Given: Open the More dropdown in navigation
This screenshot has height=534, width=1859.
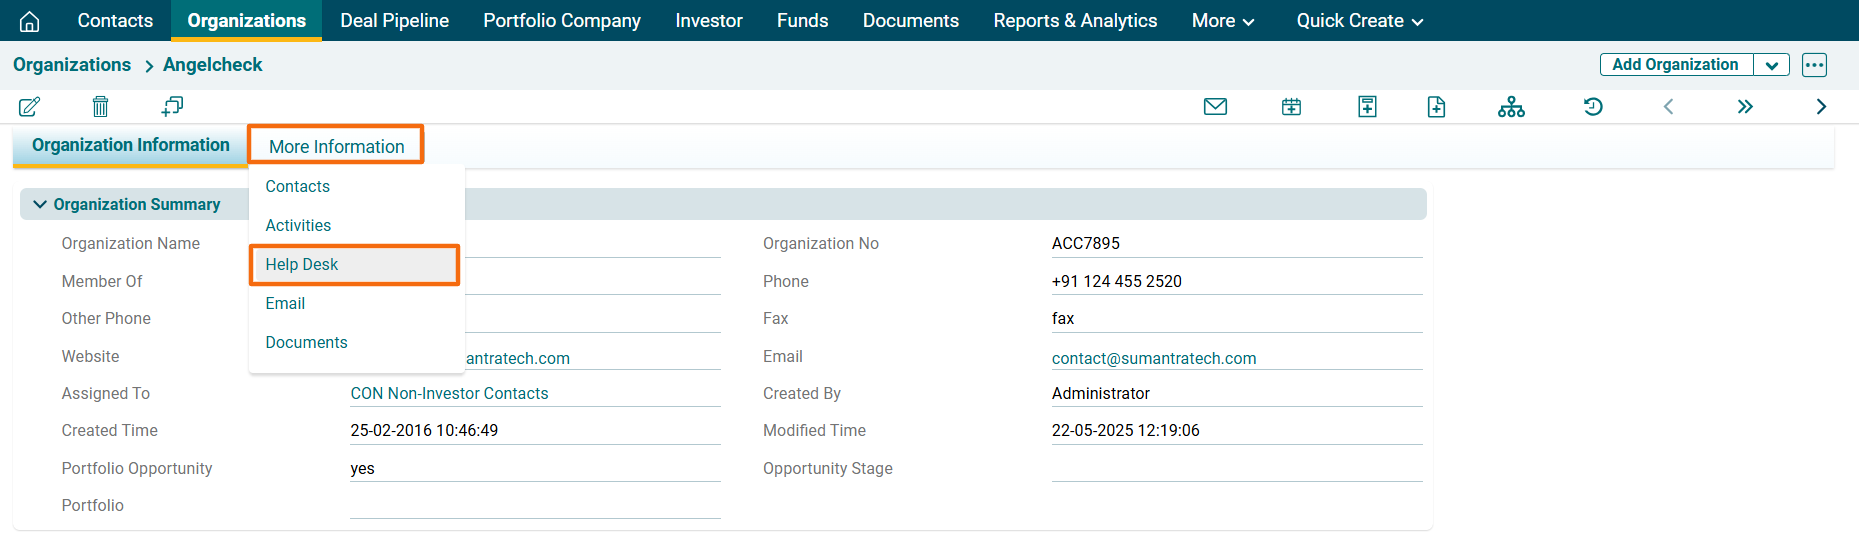Looking at the screenshot, I should point(1222,21).
